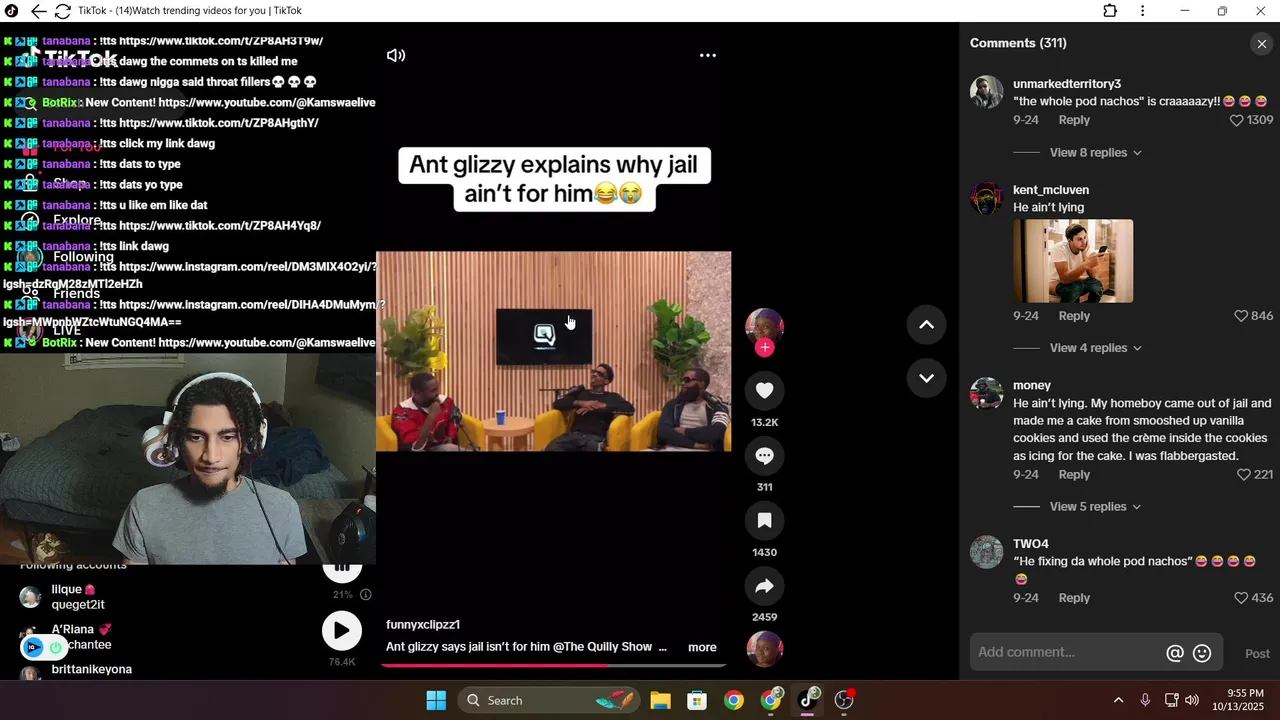Reply to kent_mcluven's comment
This screenshot has width=1280, height=720.
(x=1074, y=316)
